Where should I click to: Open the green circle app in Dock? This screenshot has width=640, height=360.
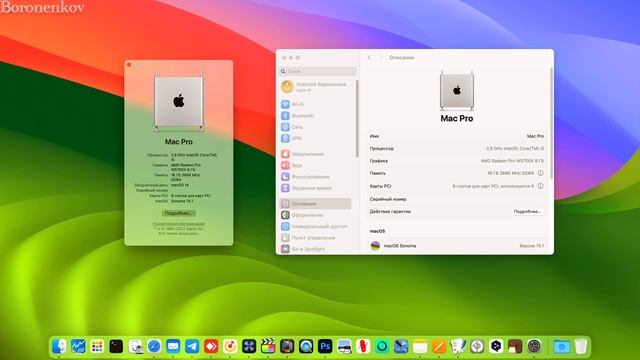pyautogui.click(x=382, y=347)
